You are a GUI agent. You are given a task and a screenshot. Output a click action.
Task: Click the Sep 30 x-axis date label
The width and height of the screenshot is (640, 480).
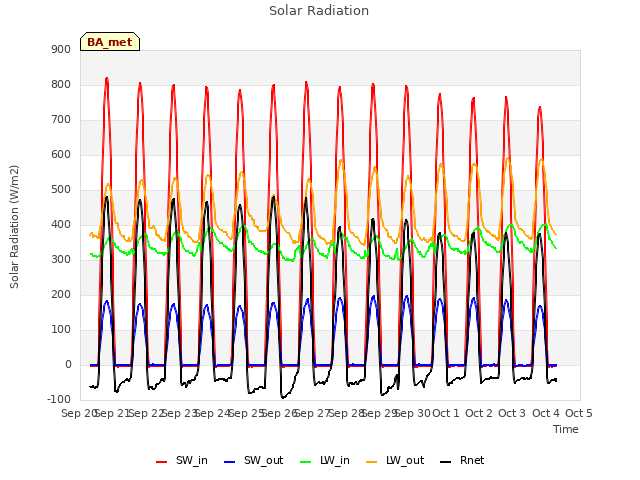coord(412,413)
